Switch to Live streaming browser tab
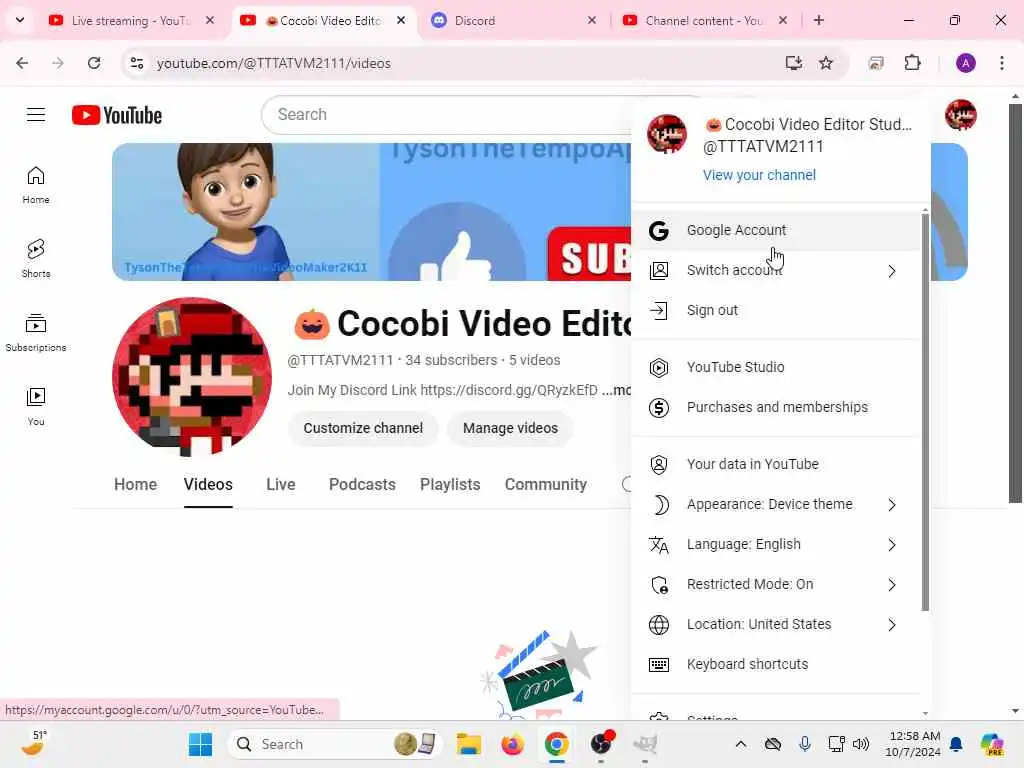The width and height of the screenshot is (1024, 768). [131, 20]
